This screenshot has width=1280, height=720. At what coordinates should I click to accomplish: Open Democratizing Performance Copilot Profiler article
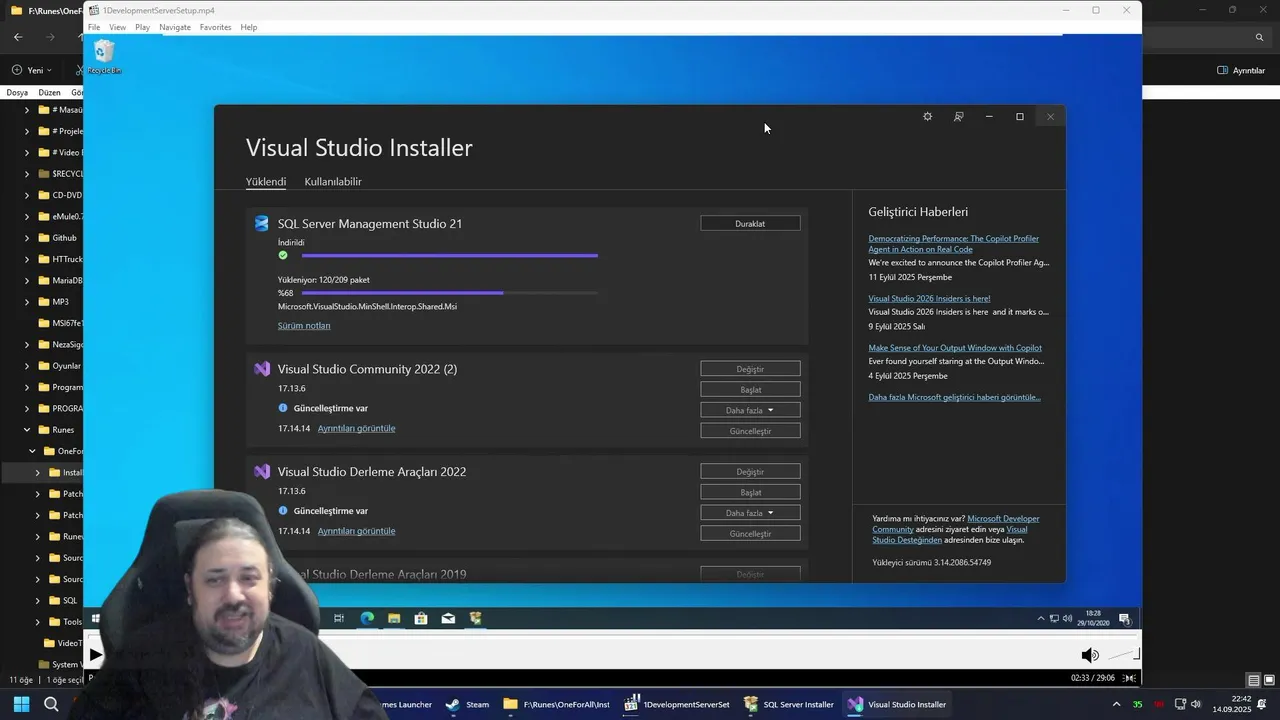pos(953,244)
